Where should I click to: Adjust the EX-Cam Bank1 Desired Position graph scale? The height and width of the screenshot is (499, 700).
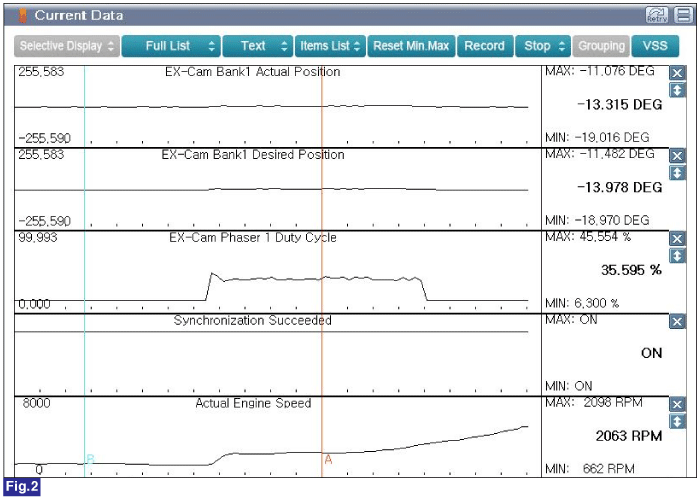click(x=677, y=173)
